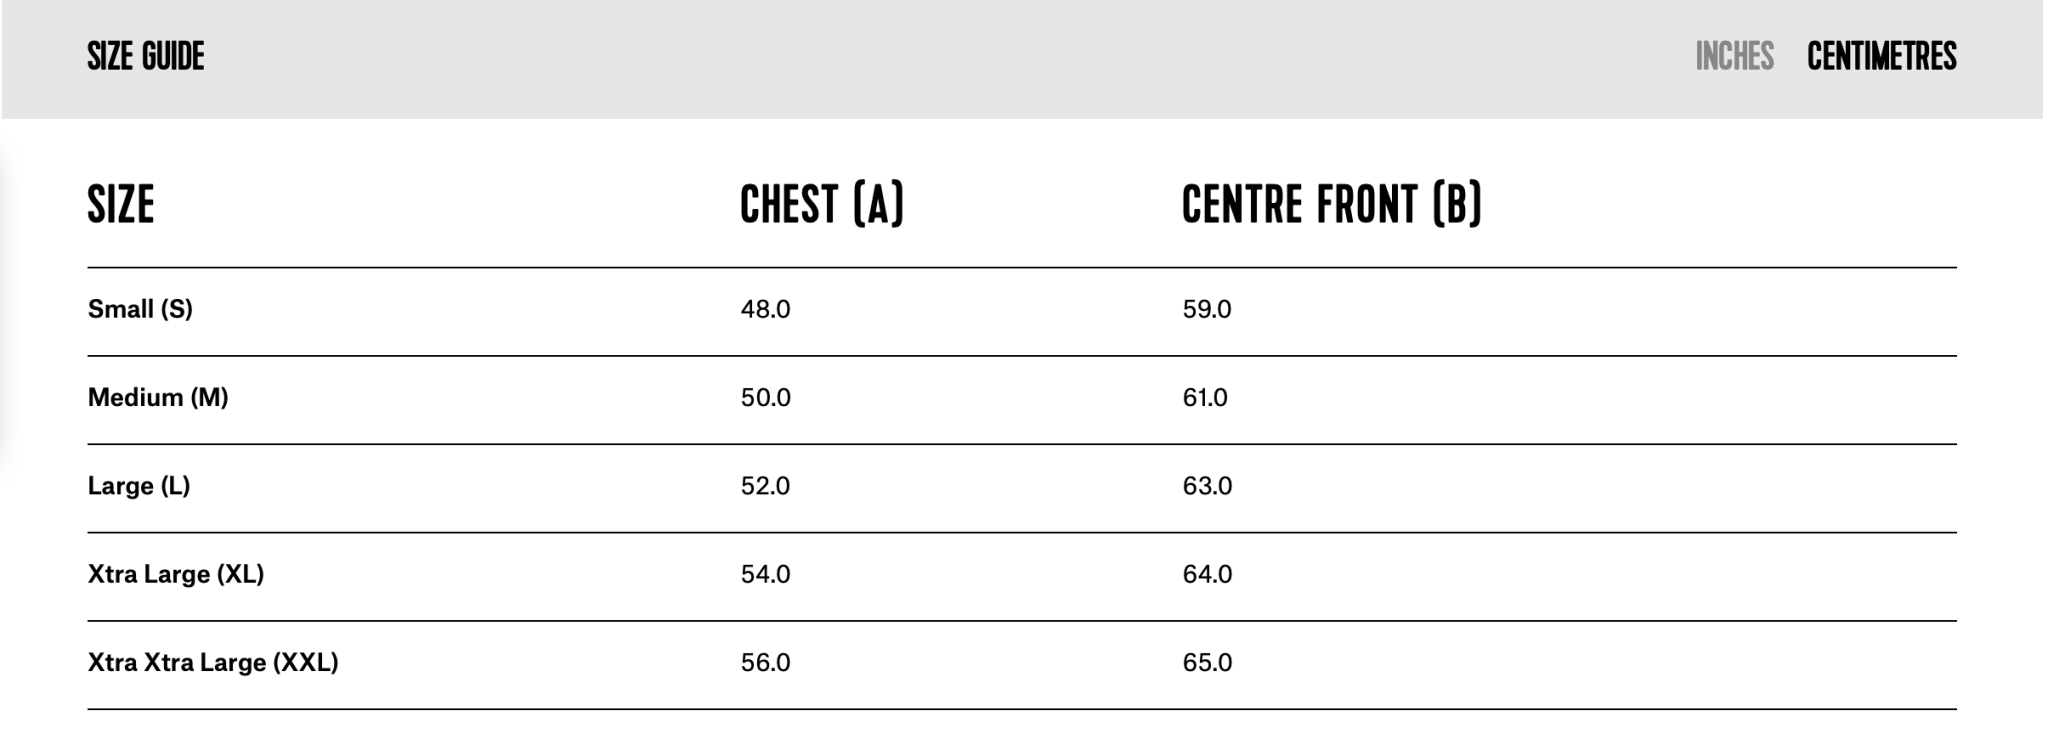Viewport: 2048px width, 739px height.
Task: Click the XXL chest value 56.0
Action: click(765, 663)
